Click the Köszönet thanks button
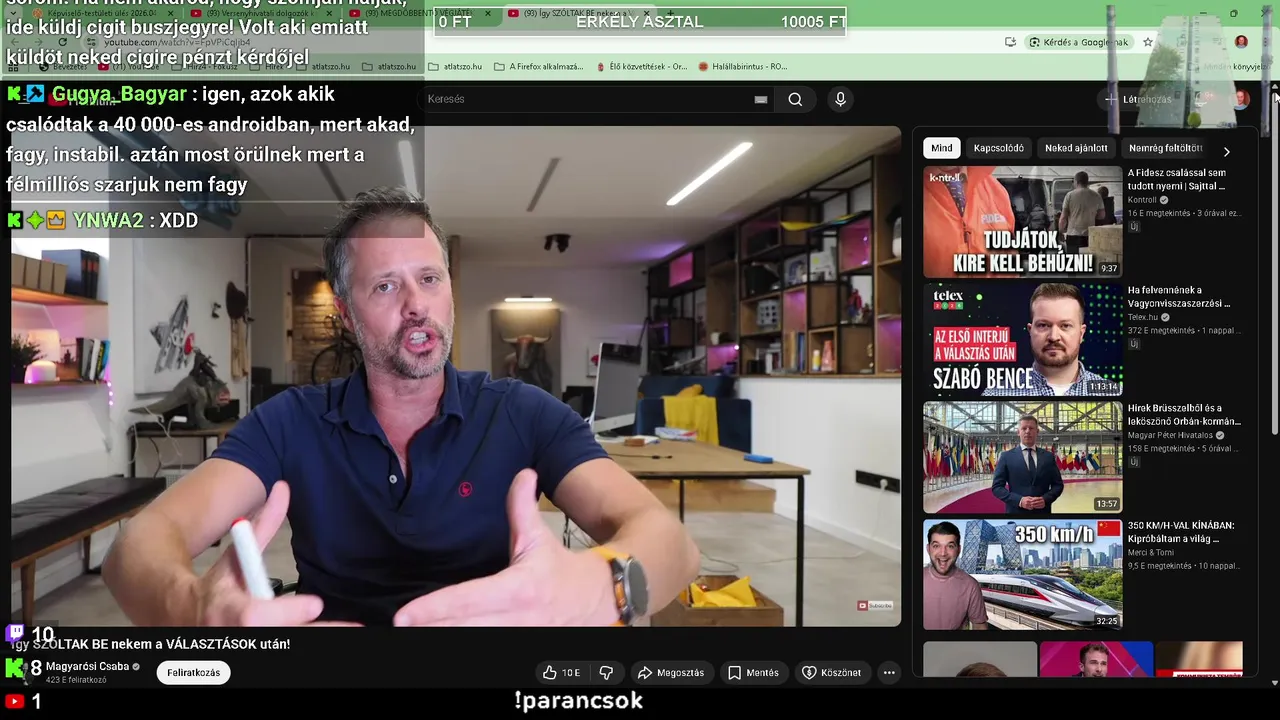This screenshot has width=1280, height=720. 832,673
